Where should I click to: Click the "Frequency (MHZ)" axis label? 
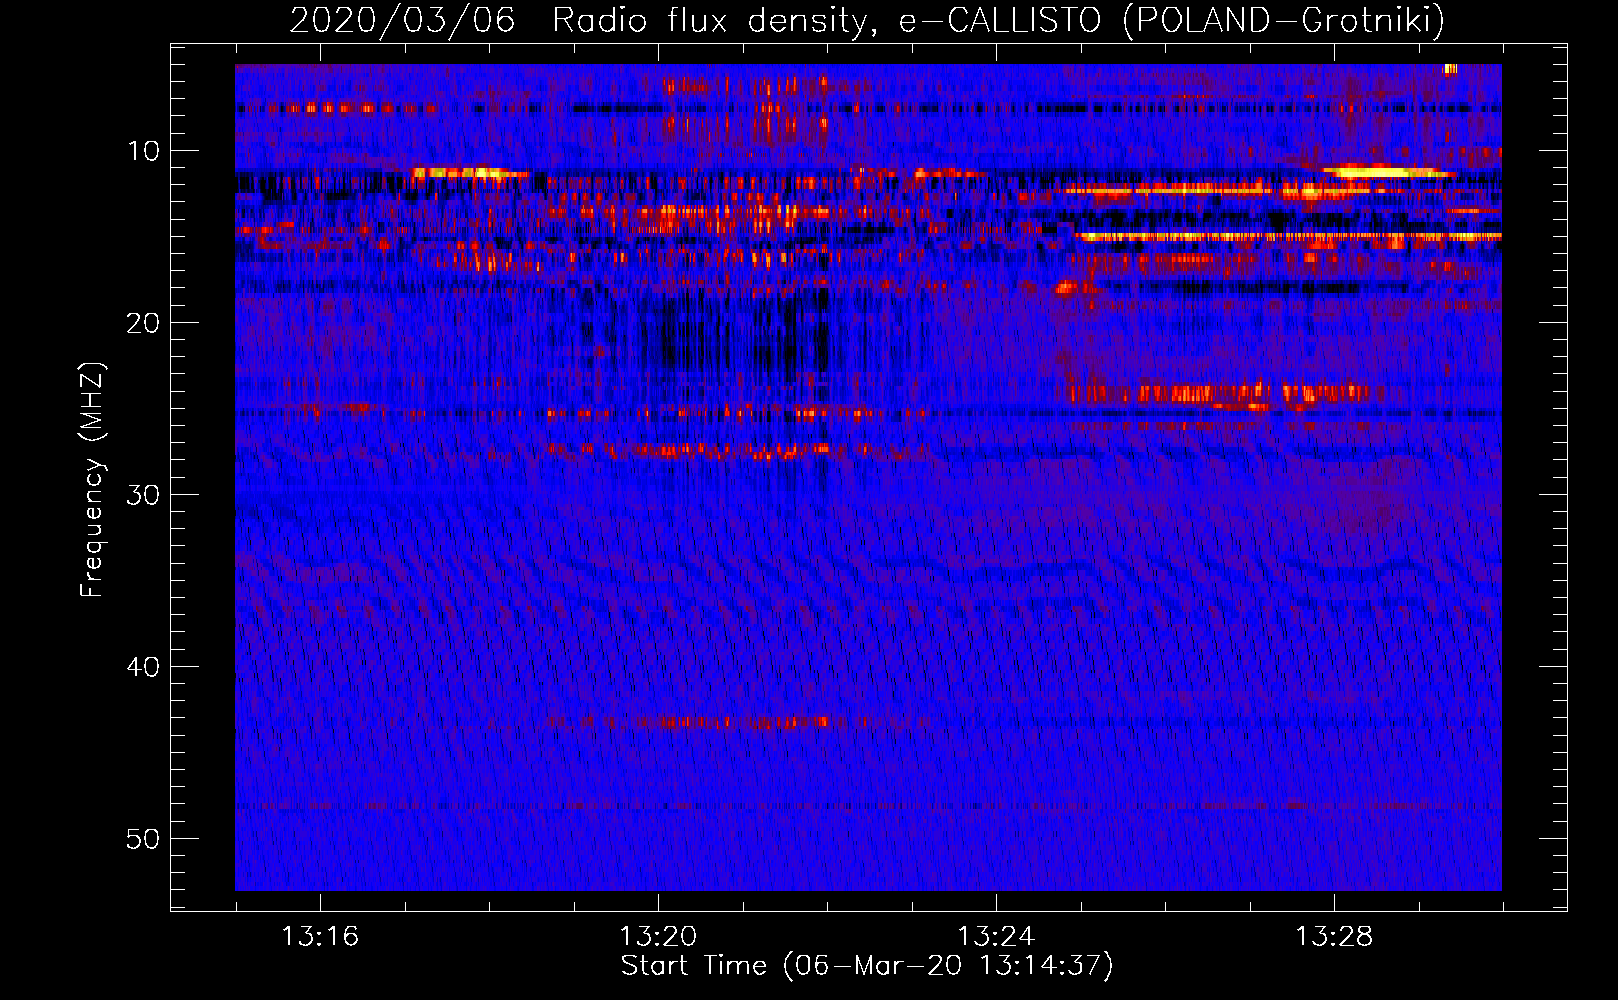[x=92, y=480]
